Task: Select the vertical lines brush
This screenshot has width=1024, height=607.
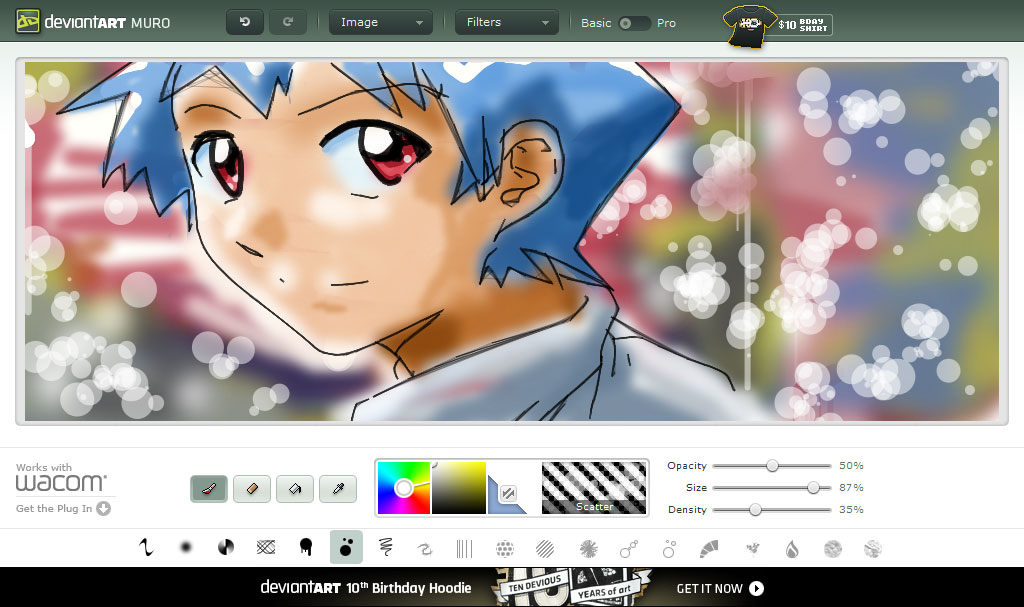Action: (x=464, y=549)
